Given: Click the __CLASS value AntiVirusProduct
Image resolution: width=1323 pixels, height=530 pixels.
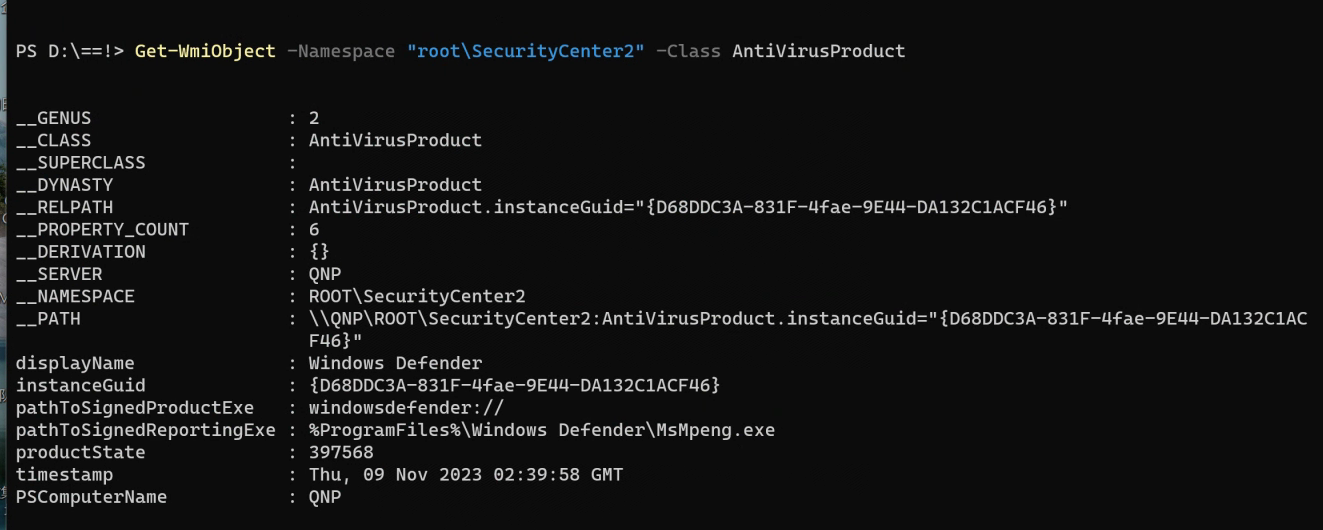Looking at the screenshot, I should 395,140.
